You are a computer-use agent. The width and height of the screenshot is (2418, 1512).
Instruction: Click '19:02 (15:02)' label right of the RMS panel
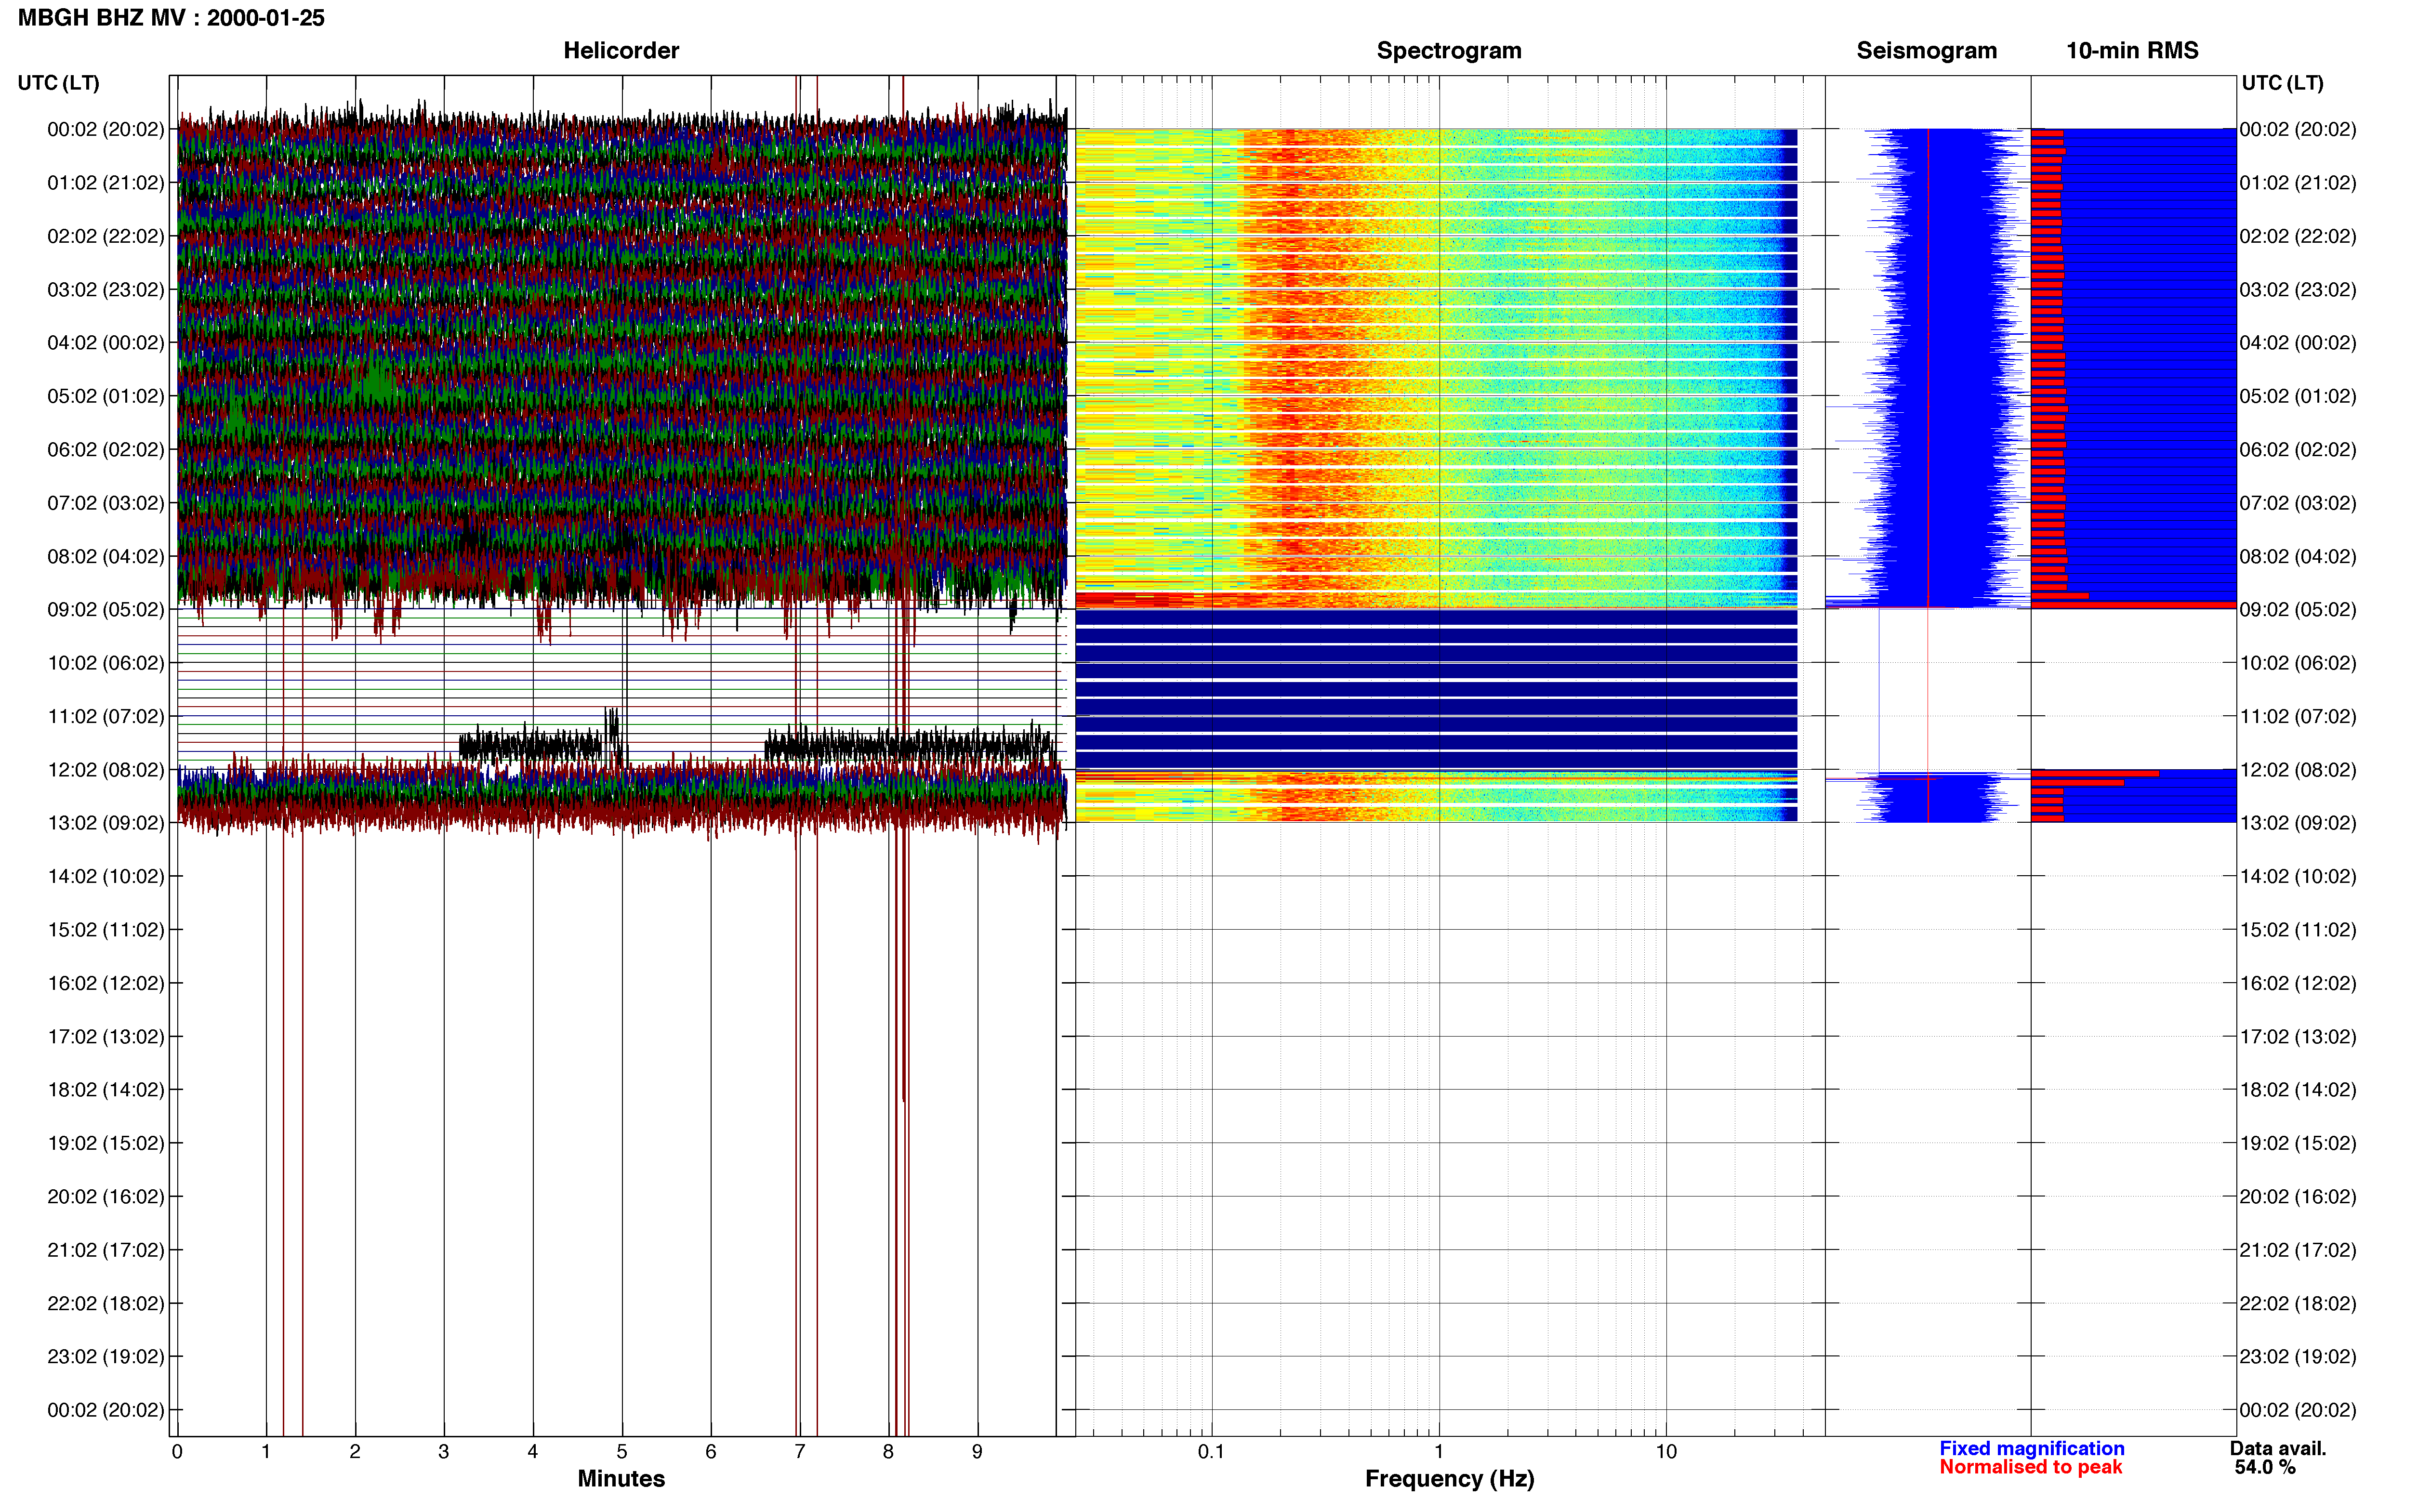pos(2298,1143)
